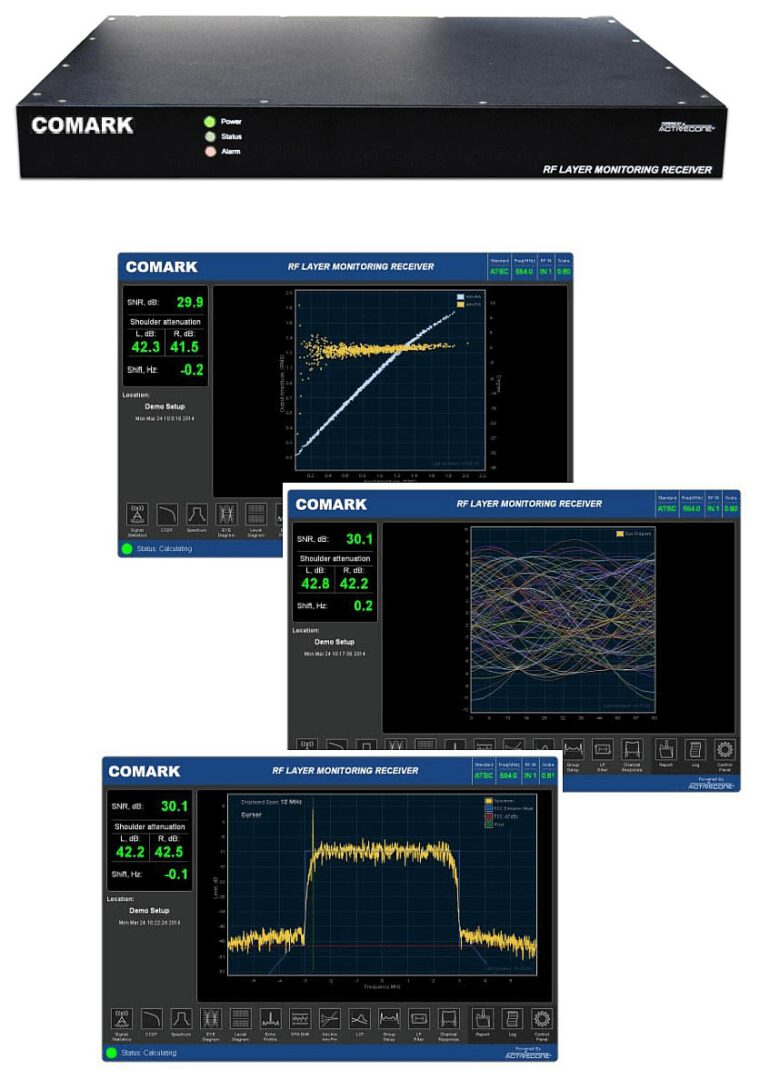This screenshot has height=1080, width=760.
Task: Click the white legend swatch in top window chart
Action: tap(460, 297)
